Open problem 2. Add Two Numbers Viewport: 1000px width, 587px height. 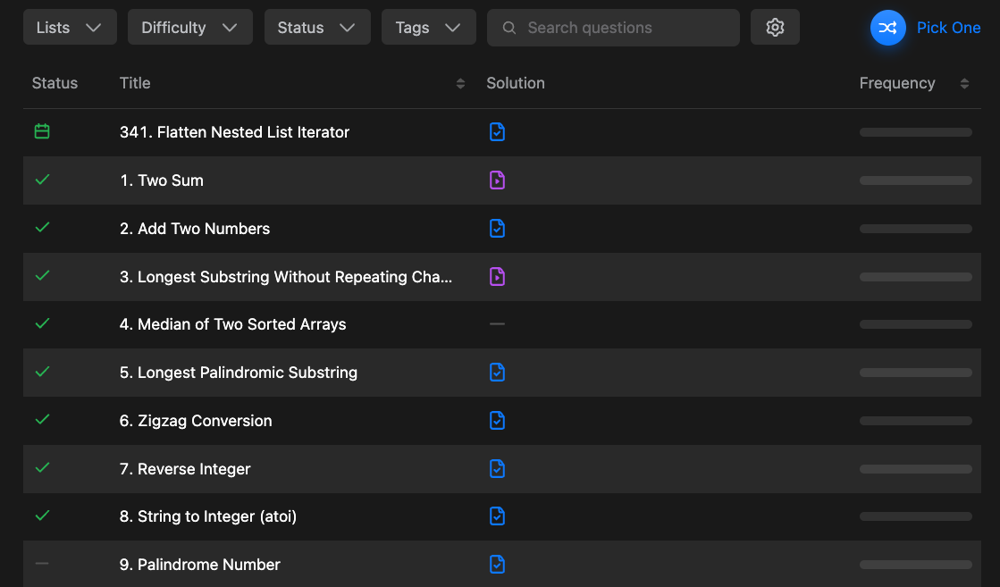[195, 228]
